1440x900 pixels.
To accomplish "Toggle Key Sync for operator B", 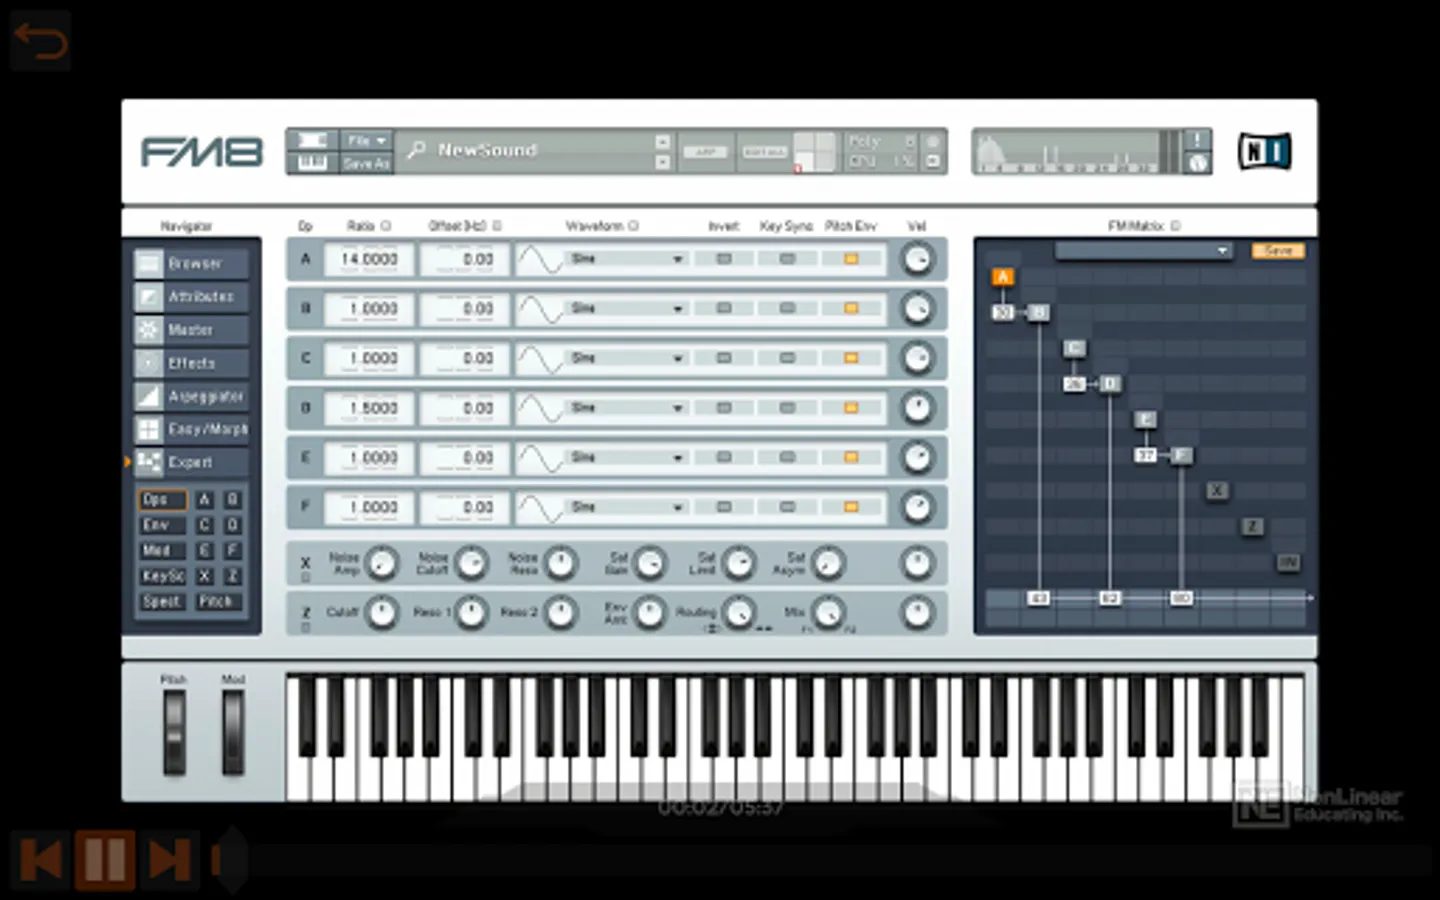I will coord(787,309).
